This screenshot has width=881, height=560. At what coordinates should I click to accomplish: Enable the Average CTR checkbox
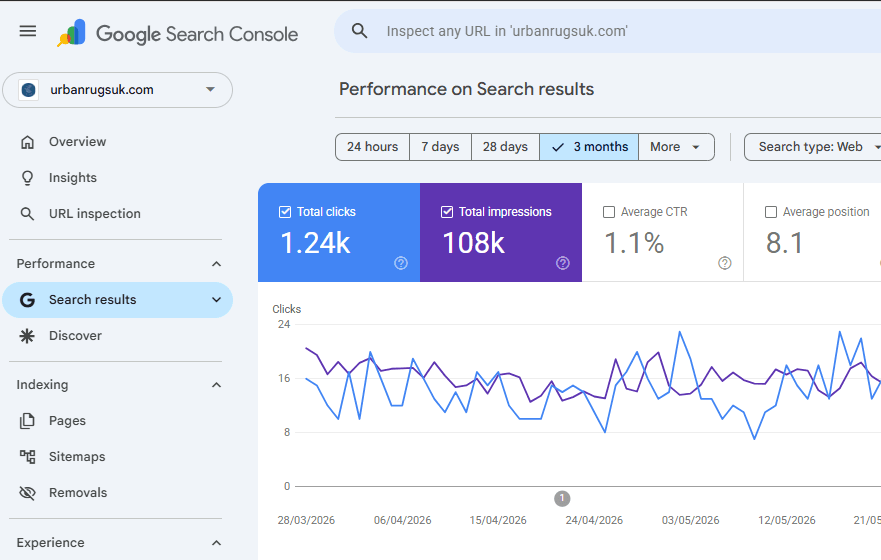click(x=608, y=212)
